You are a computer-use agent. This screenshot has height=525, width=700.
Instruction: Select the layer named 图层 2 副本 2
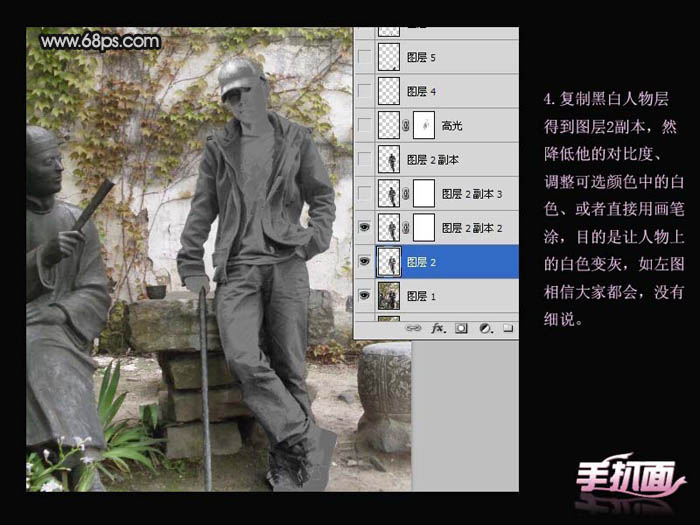[471, 228]
